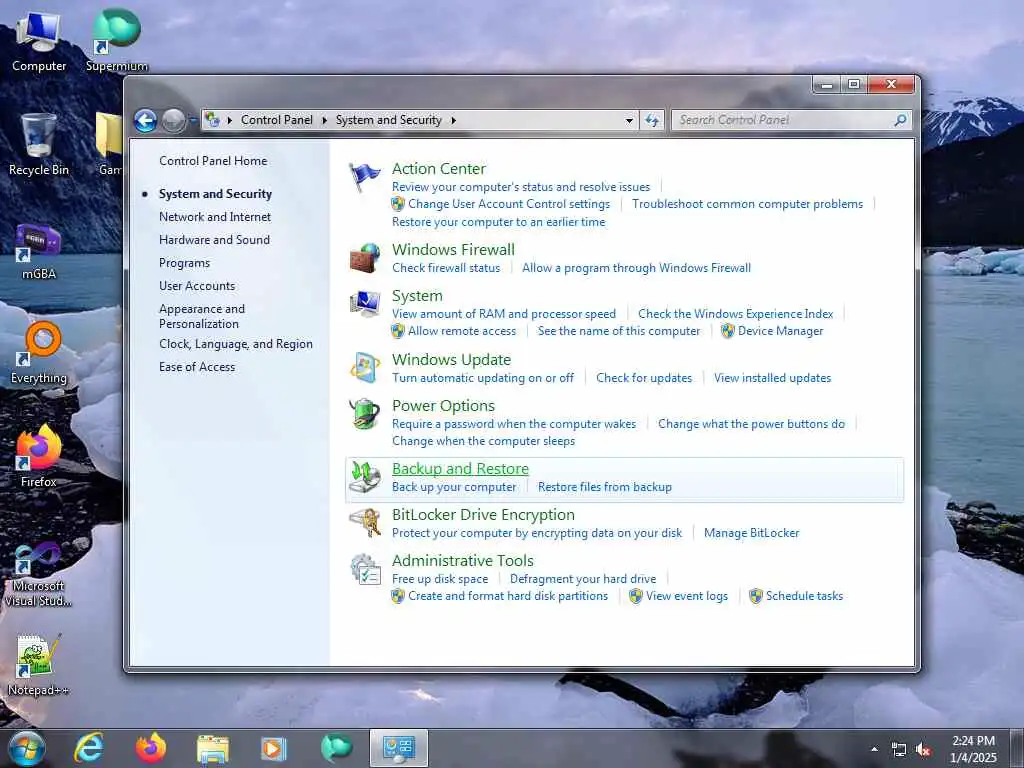1024x768 pixels.
Task: Select the Supermium desktop shortcut
Action: [117, 40]
